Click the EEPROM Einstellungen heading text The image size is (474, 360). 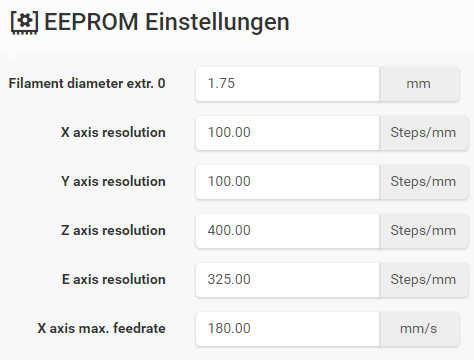(x=167, y=22)
